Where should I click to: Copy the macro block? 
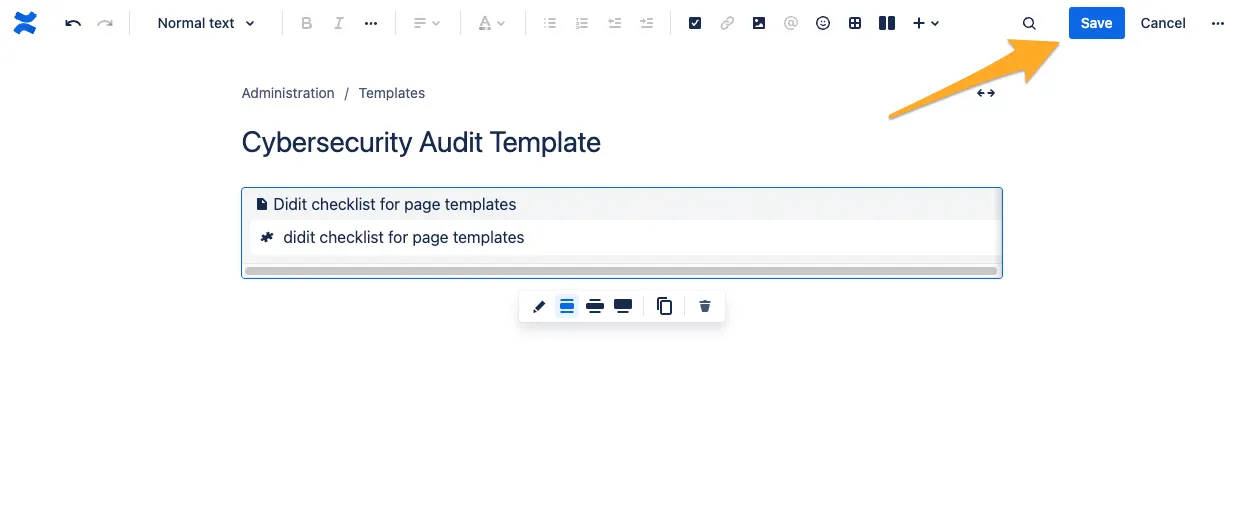pyautogui.click(x=664, y=306)
